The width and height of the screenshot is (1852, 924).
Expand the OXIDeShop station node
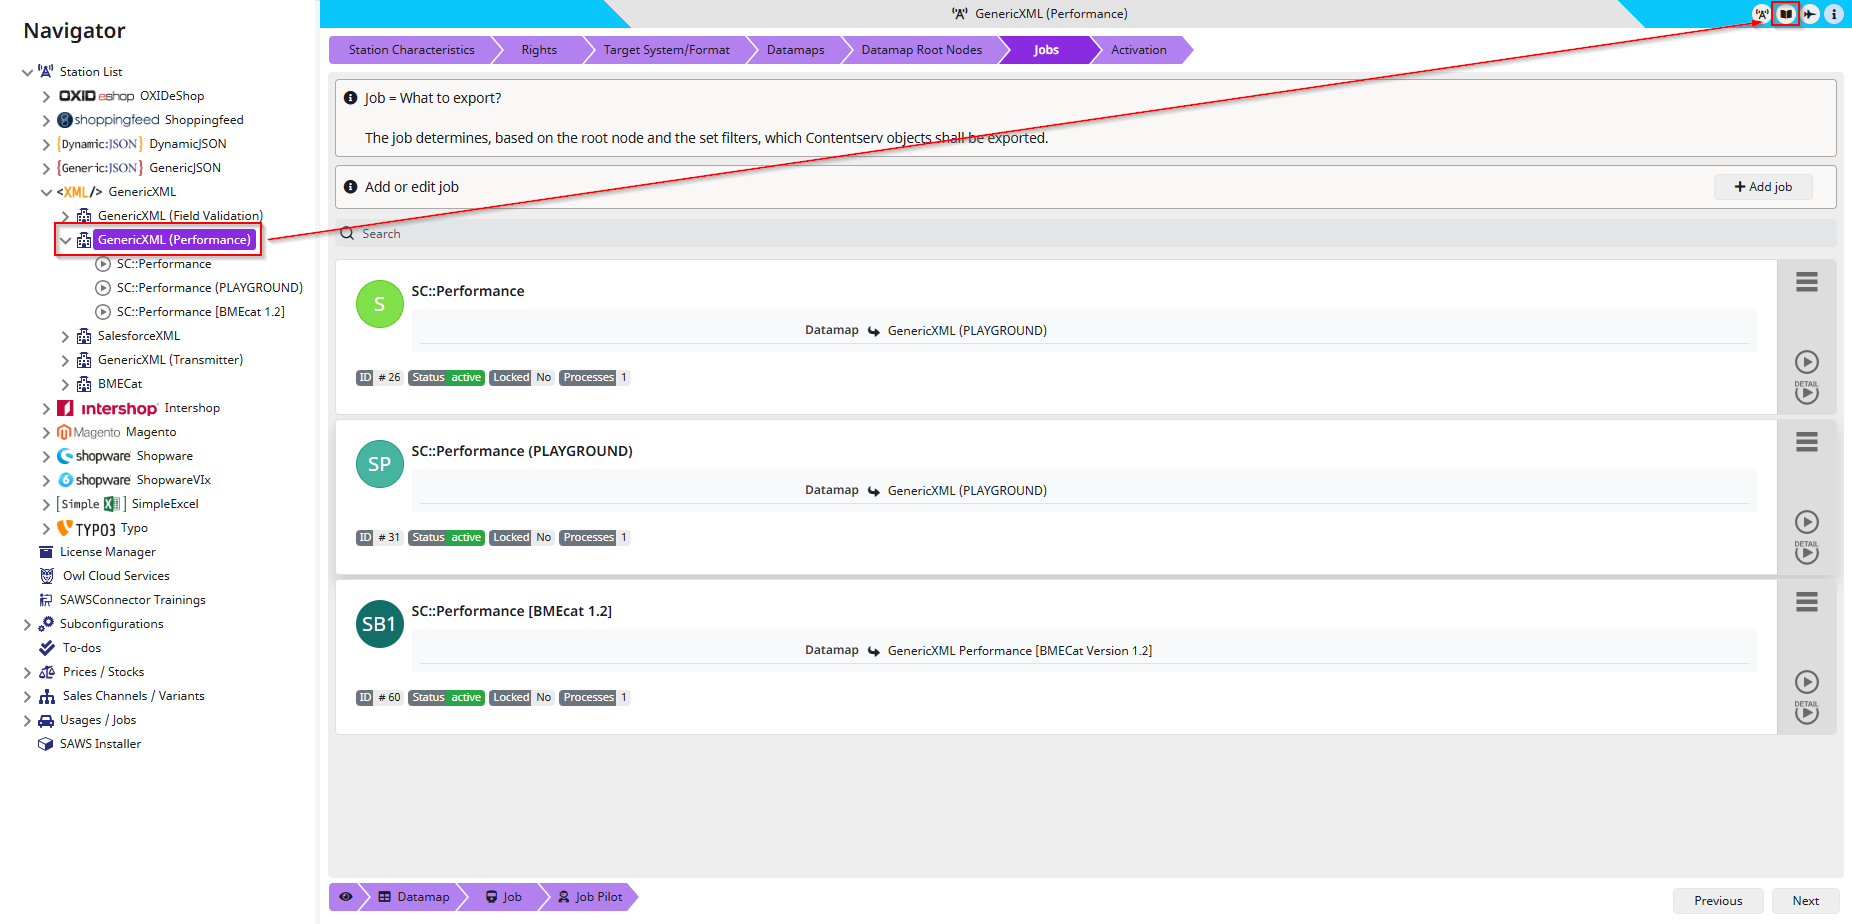click(46, 96)
